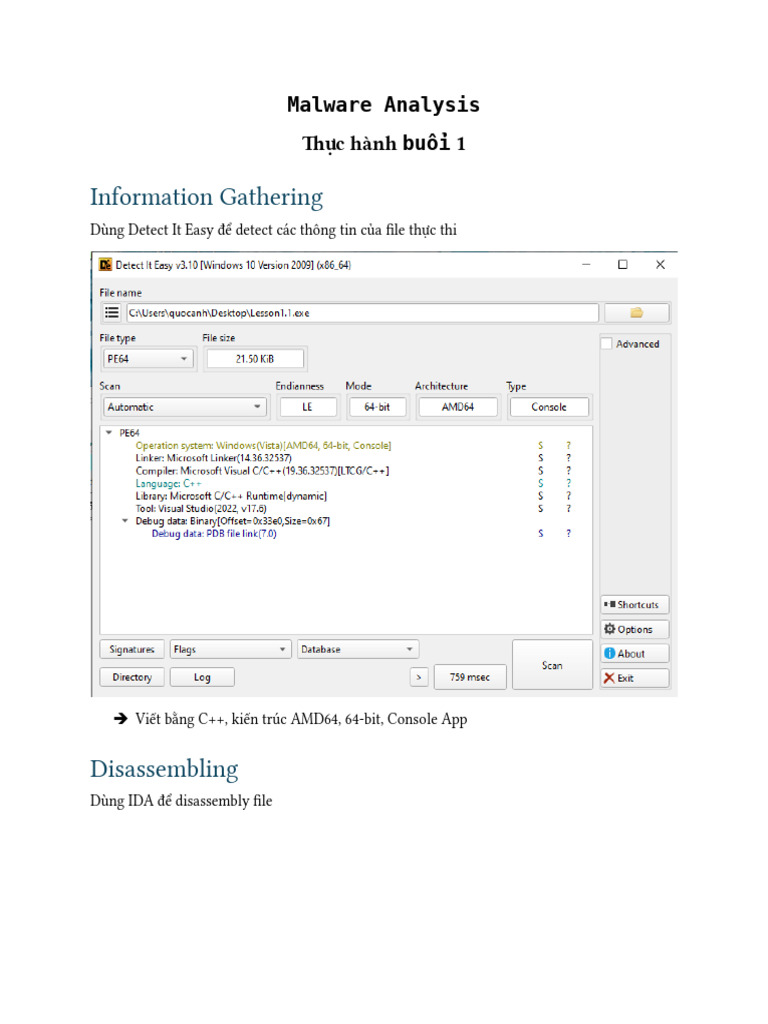Click the hamburger list icon beside file path
Screen dimensions: 768x1024
click(x=112, y=313)
